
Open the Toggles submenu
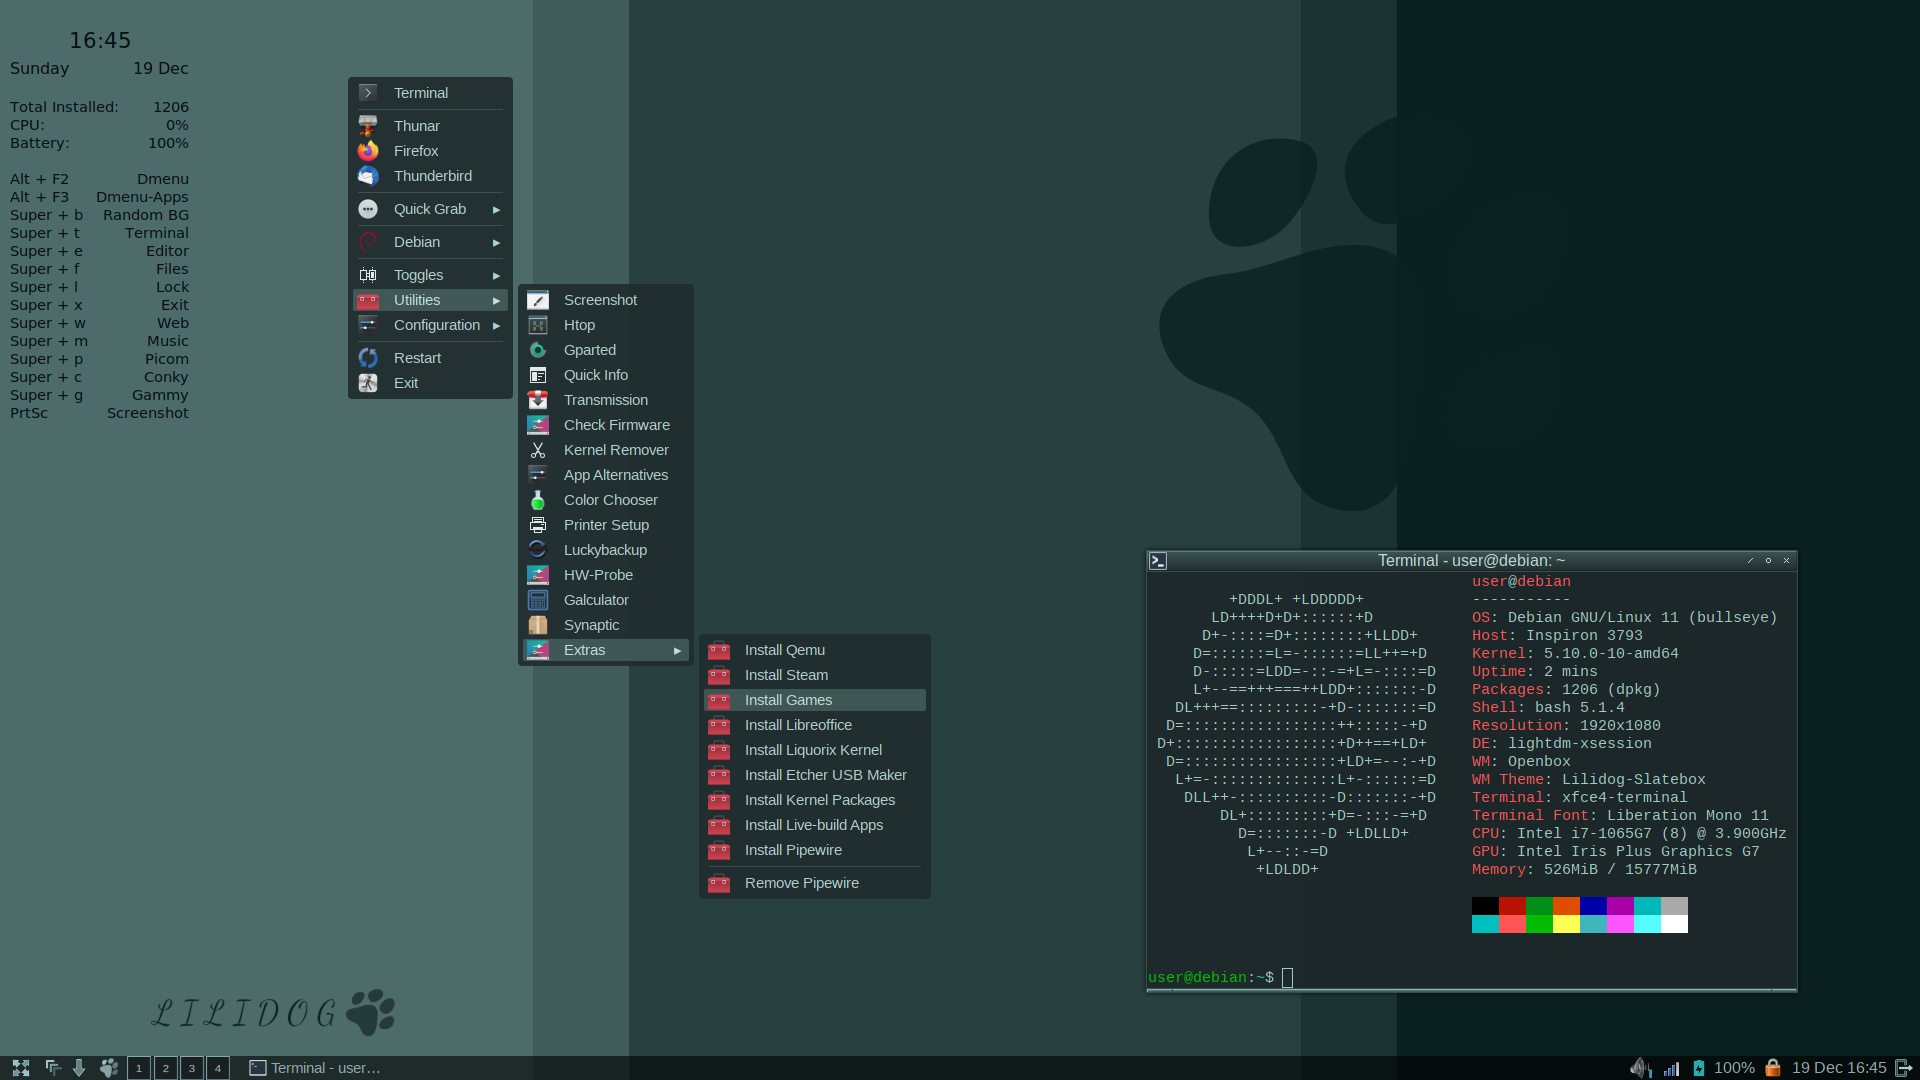pos(421,274)
